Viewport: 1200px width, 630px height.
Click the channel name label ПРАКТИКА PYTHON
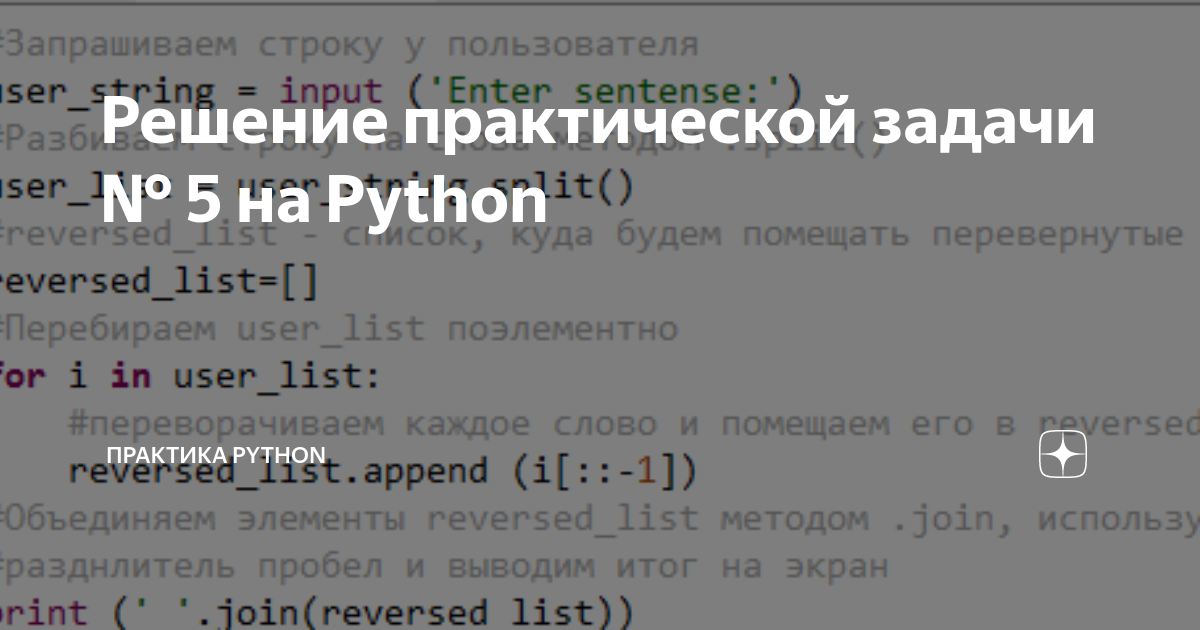[214, 455]
